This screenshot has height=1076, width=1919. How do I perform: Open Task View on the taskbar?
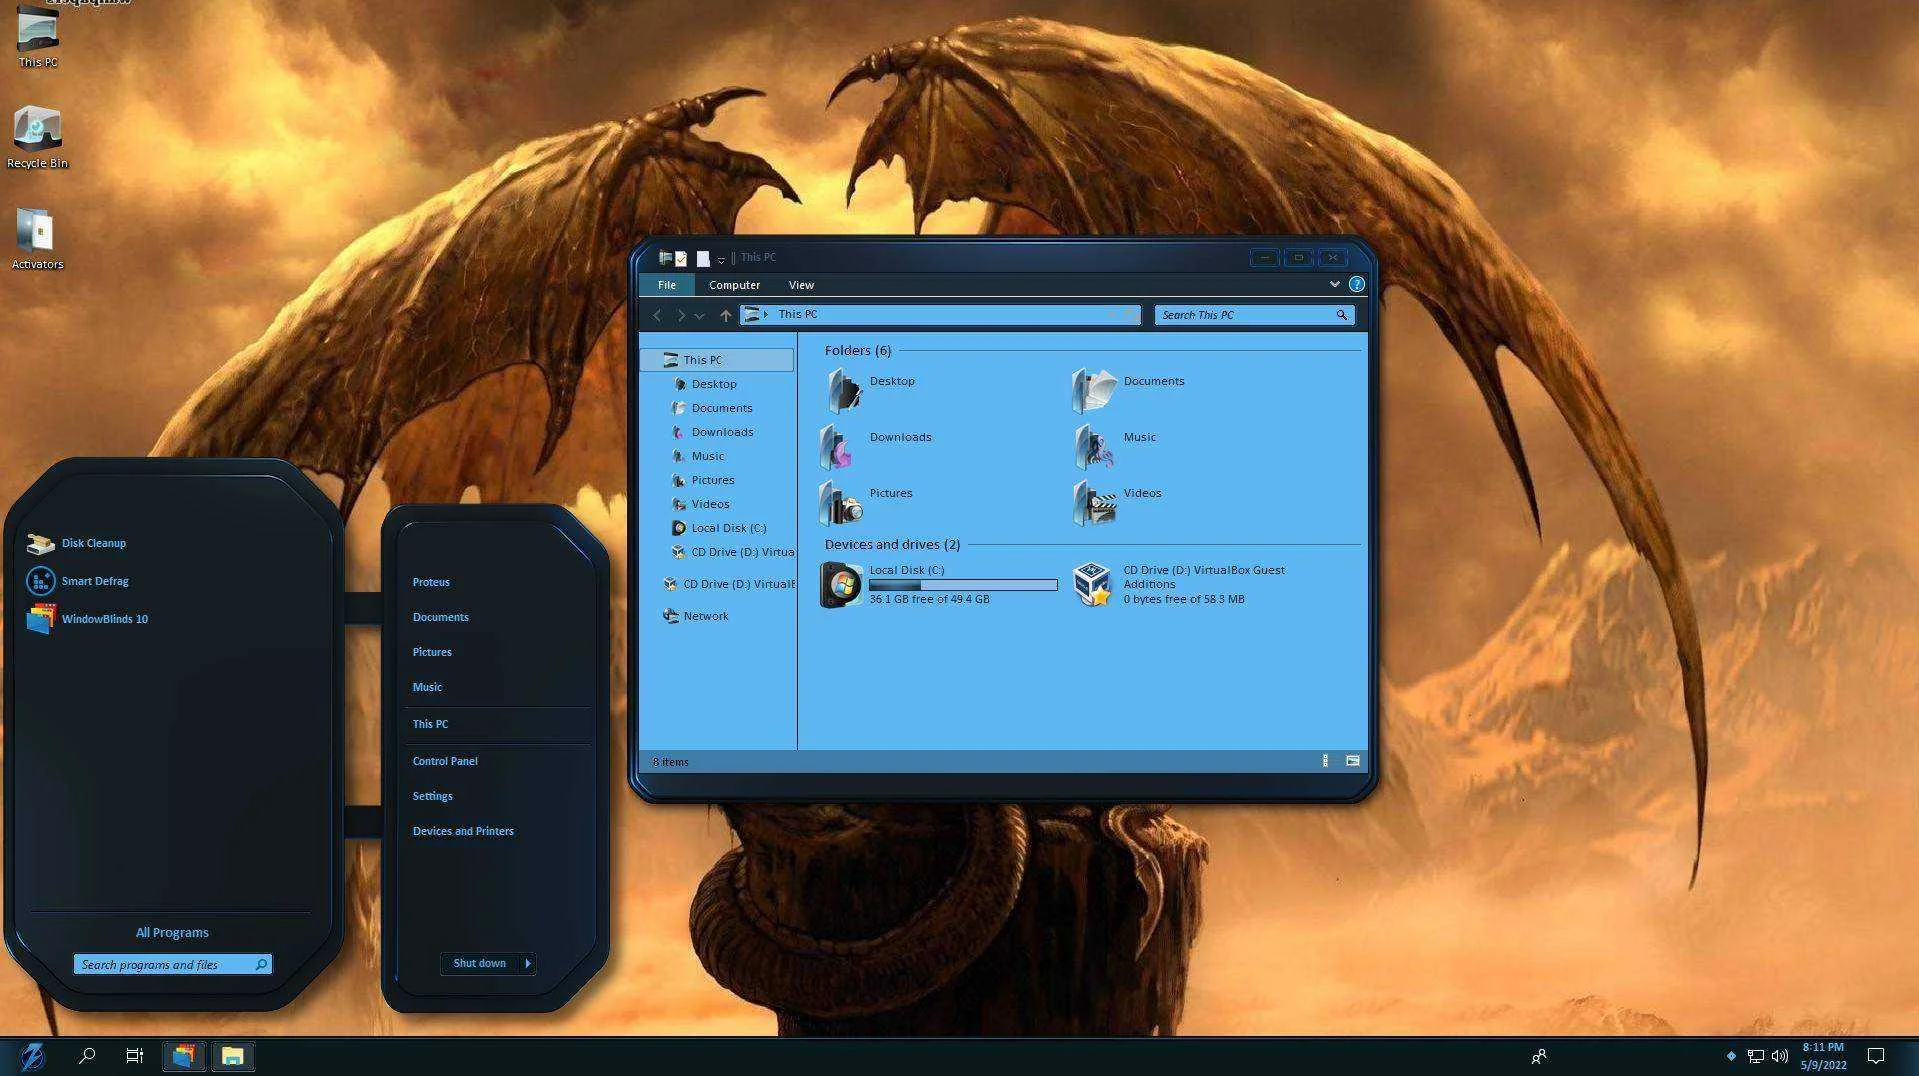[x=135, y=1056]
